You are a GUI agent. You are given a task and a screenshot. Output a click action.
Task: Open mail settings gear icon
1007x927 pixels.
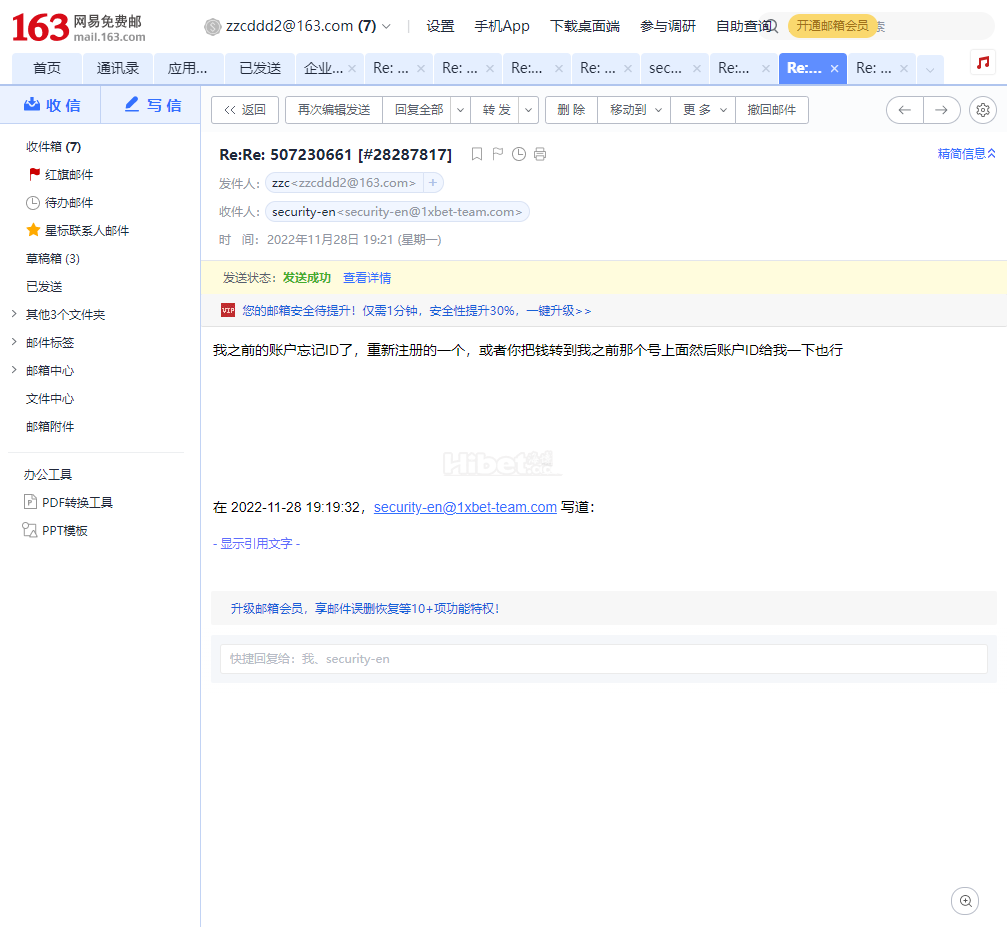[x=983, y=110]
